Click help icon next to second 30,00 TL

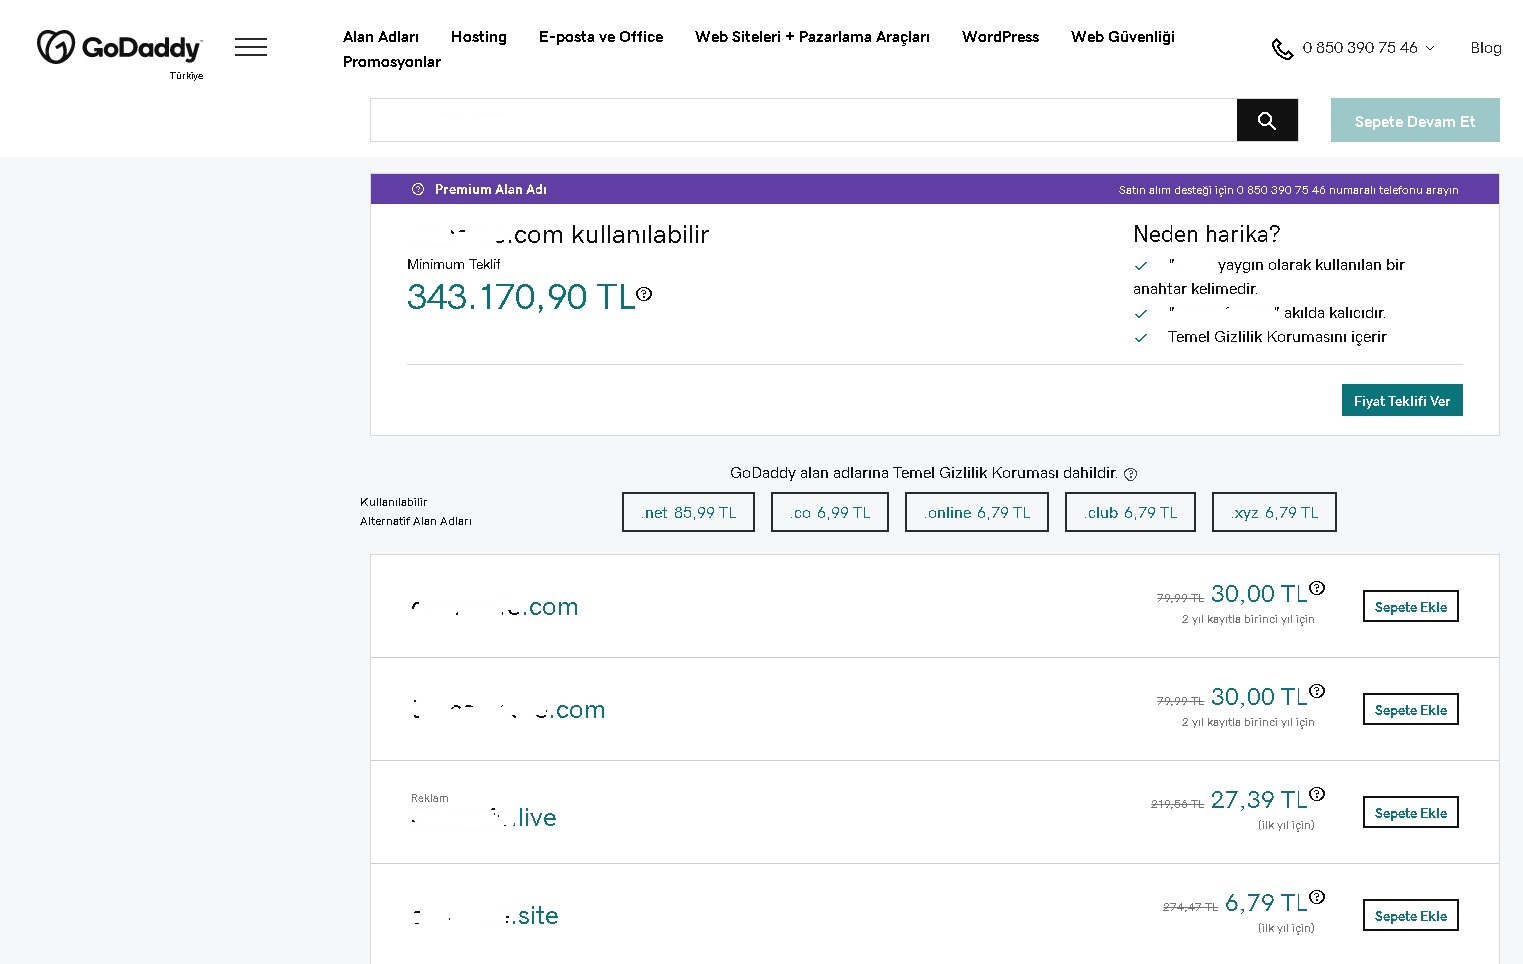click(1317, 691)
